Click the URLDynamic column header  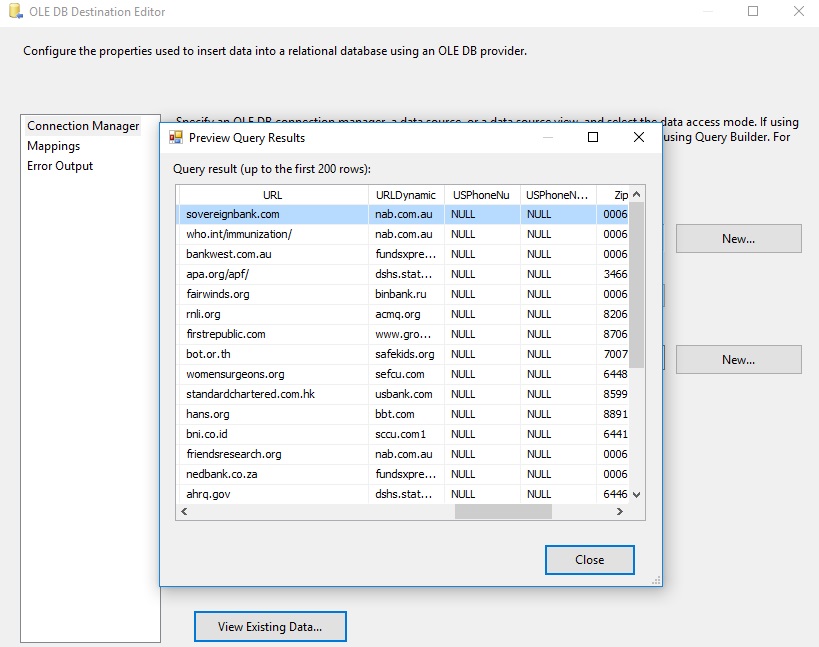tap(406, 195)
